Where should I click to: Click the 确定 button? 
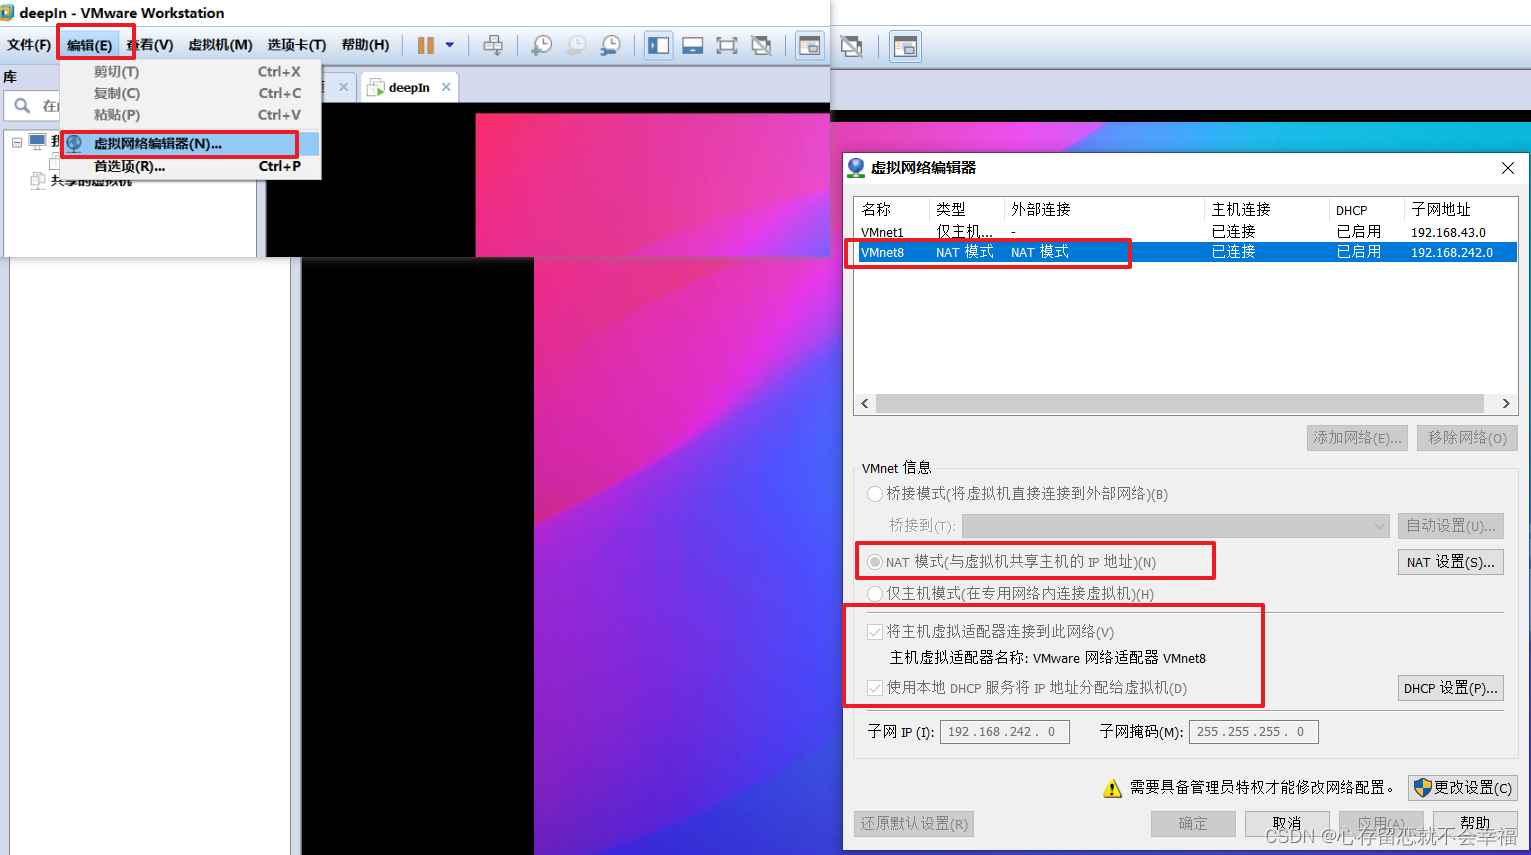[x=1193, y=824]
